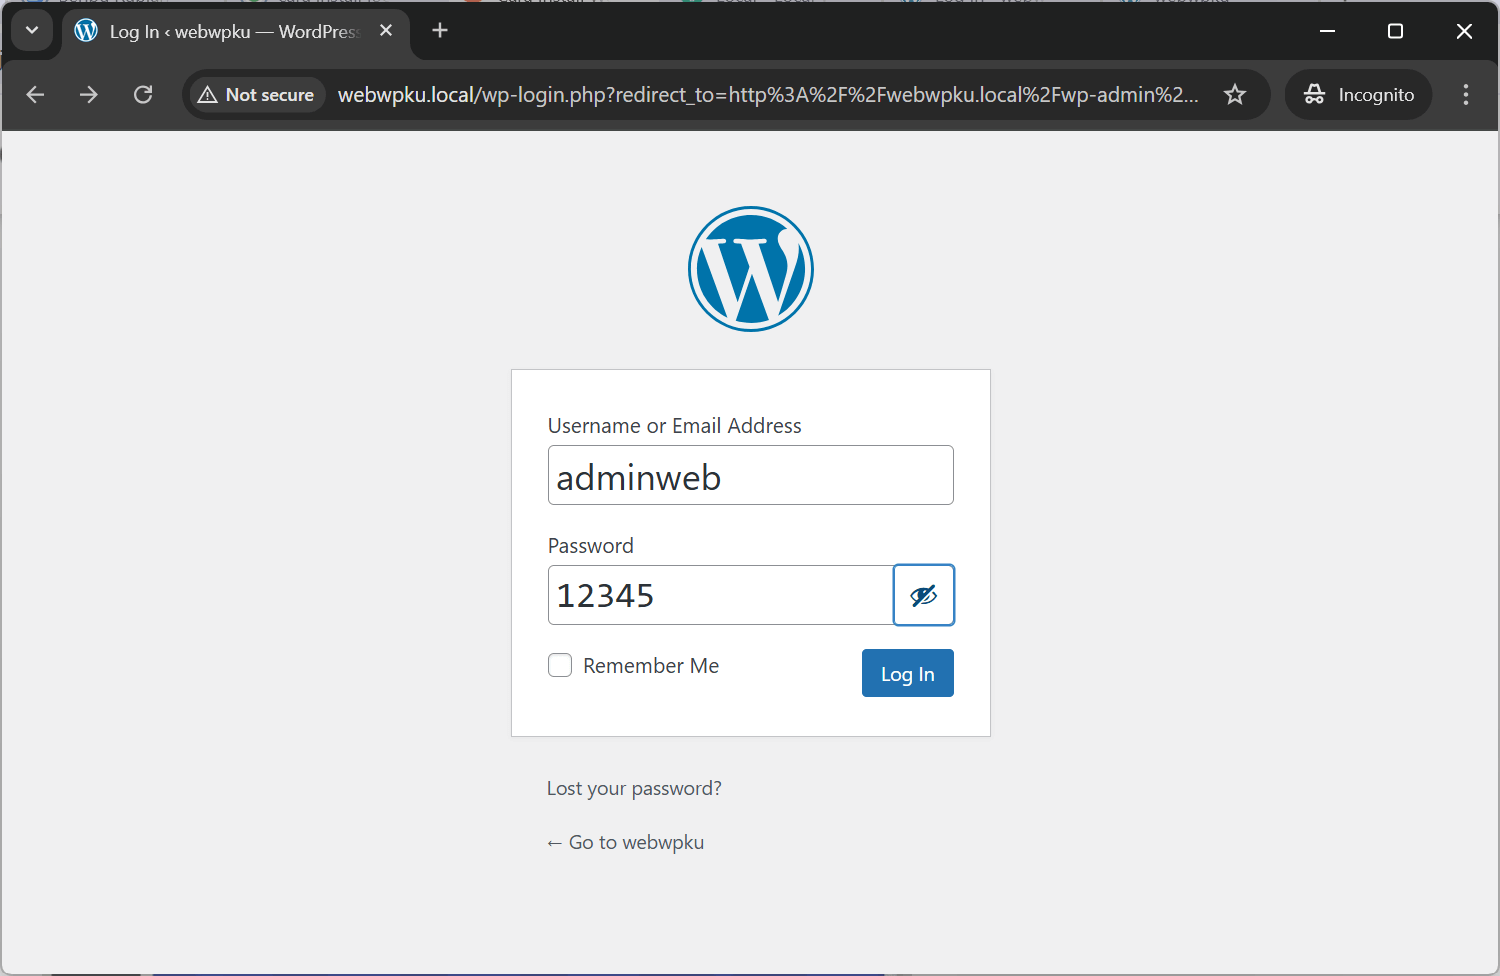Toggle password visibility with the eye icon
Viewport: 1500px width, 976px height.
pyautogui.click(x=924, y=595)
